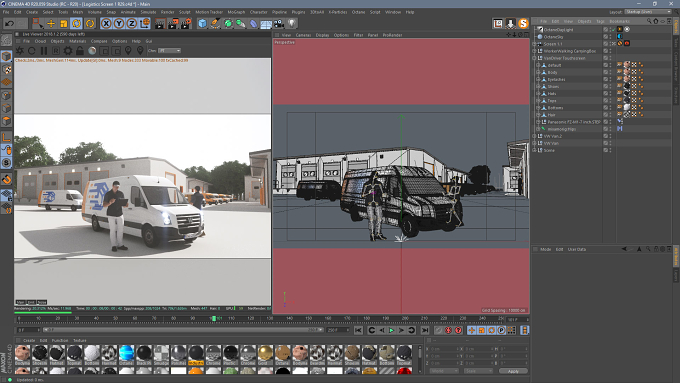Pause the Live Viewer render

click(x=44, y=51)
